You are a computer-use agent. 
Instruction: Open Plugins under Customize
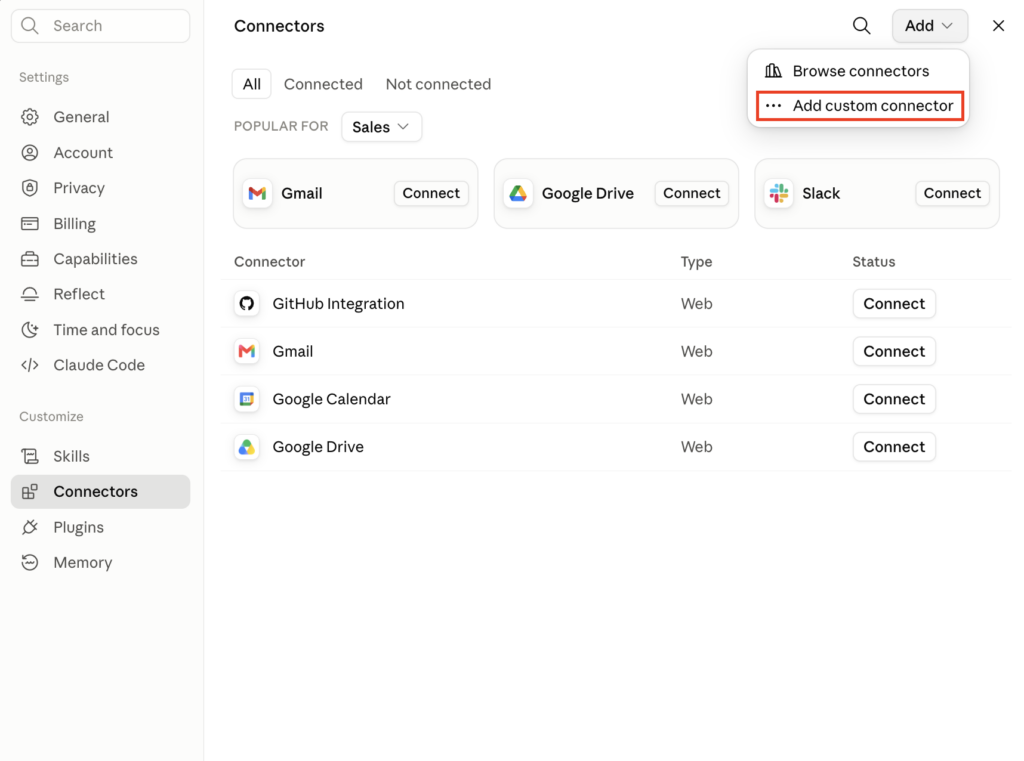click(101, 527)
